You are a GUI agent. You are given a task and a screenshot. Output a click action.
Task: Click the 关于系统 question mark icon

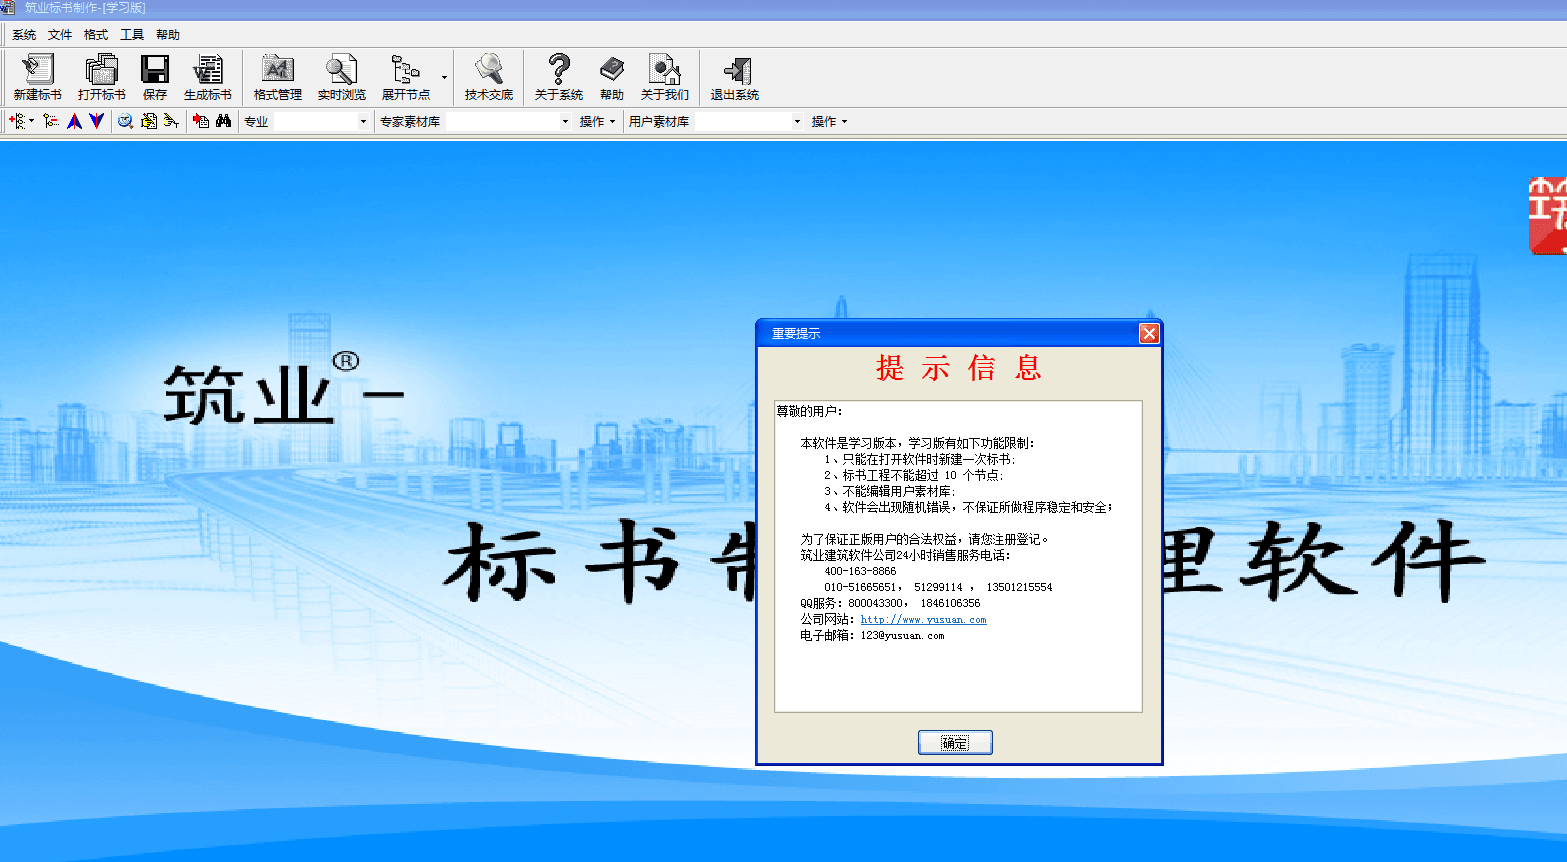pos(558,77)
